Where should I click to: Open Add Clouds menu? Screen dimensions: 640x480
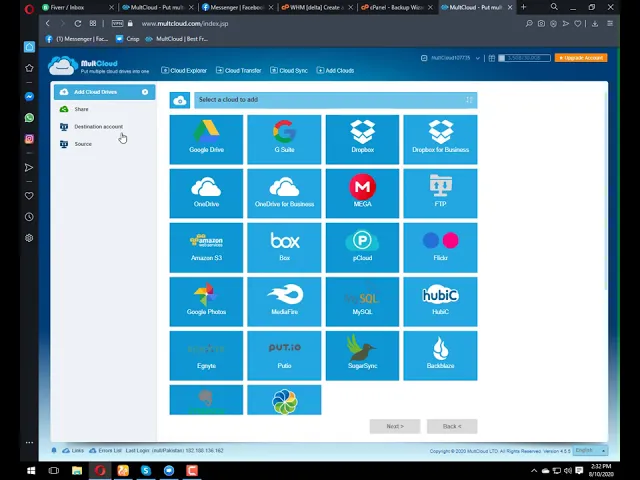coord(335,71)
